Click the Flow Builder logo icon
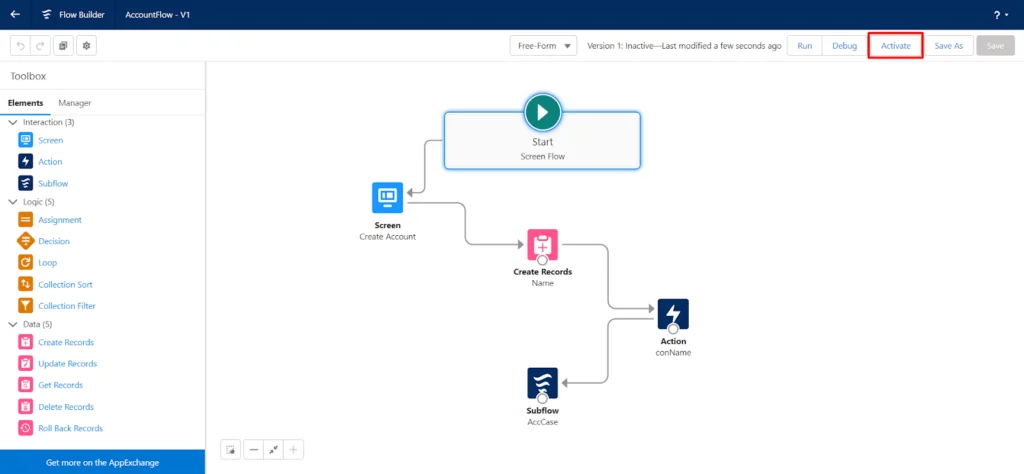1024x474 pixels. (47, 14)
